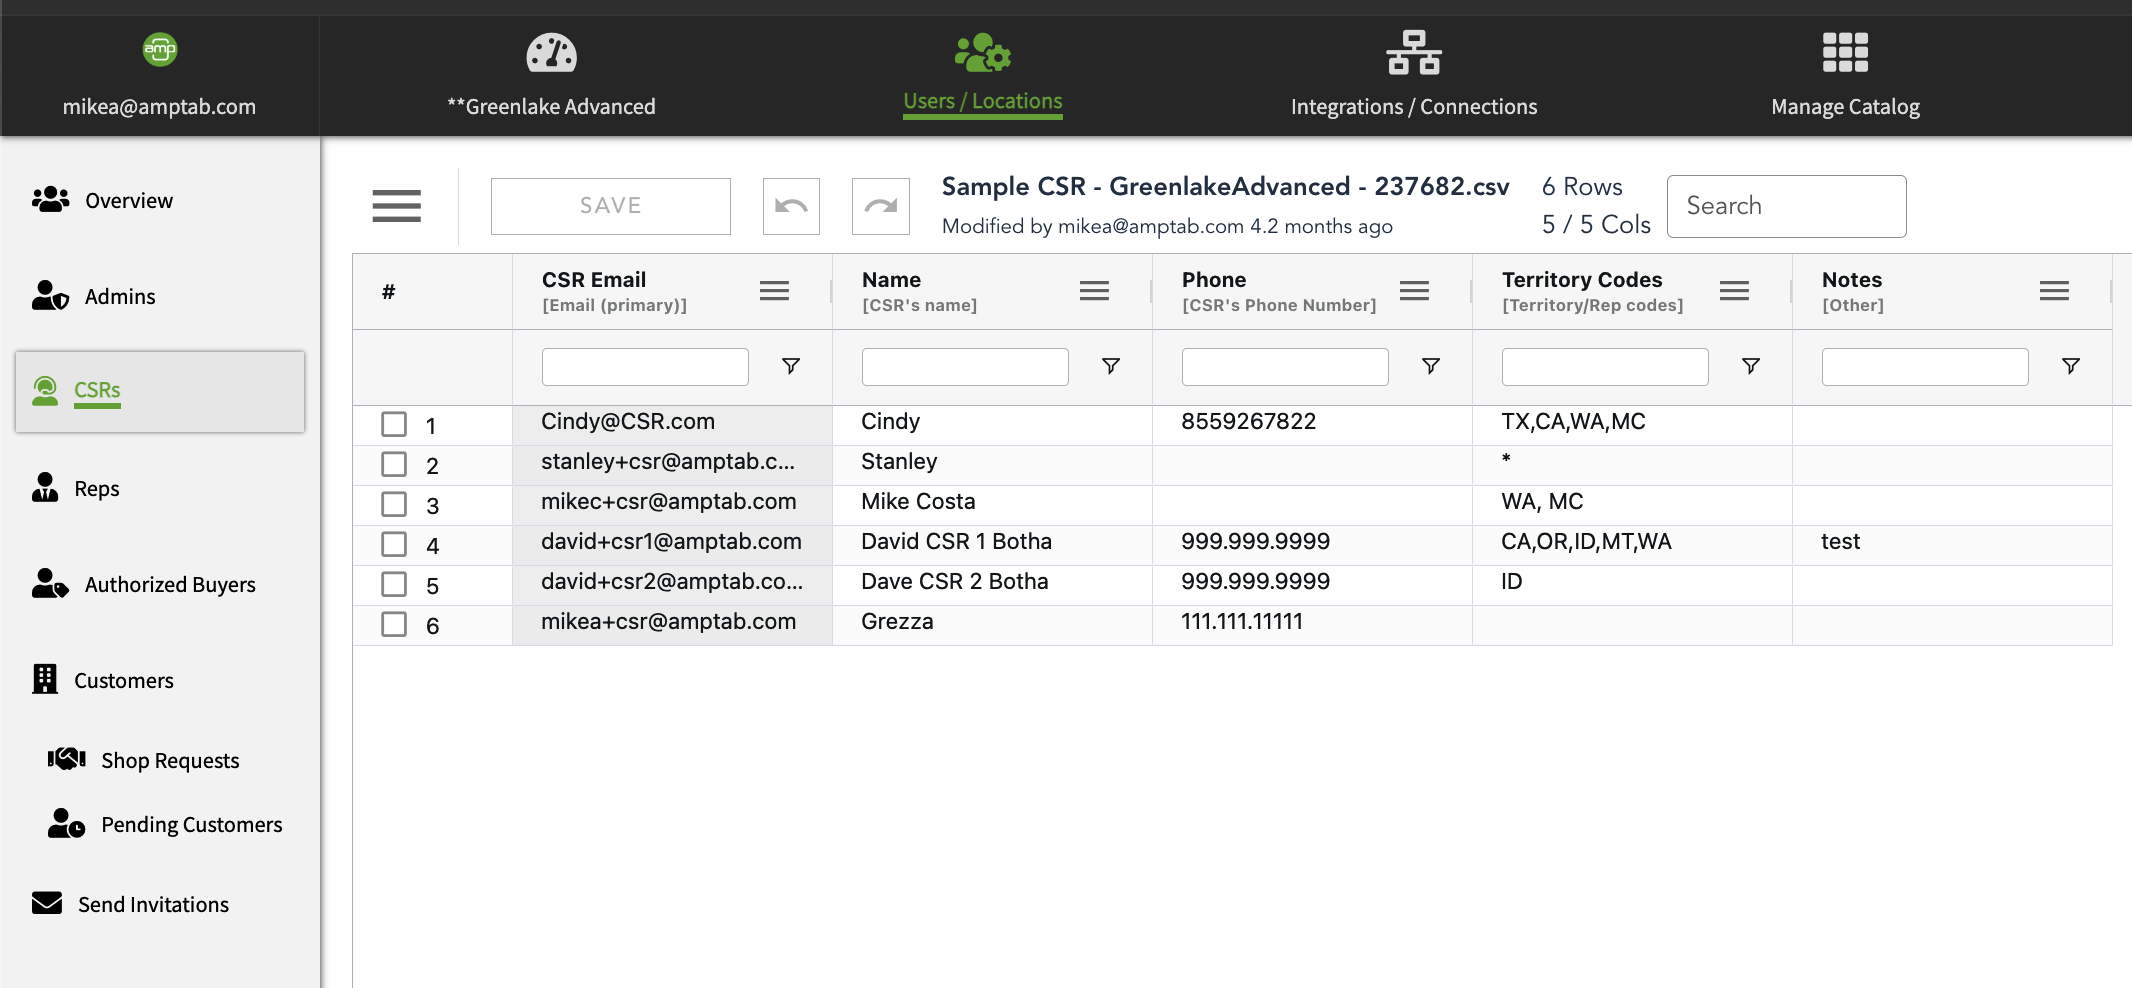Click the Customers building icon
This screenshot has height=988, width=2132.
pyautogui.click(x=45, y=680)
